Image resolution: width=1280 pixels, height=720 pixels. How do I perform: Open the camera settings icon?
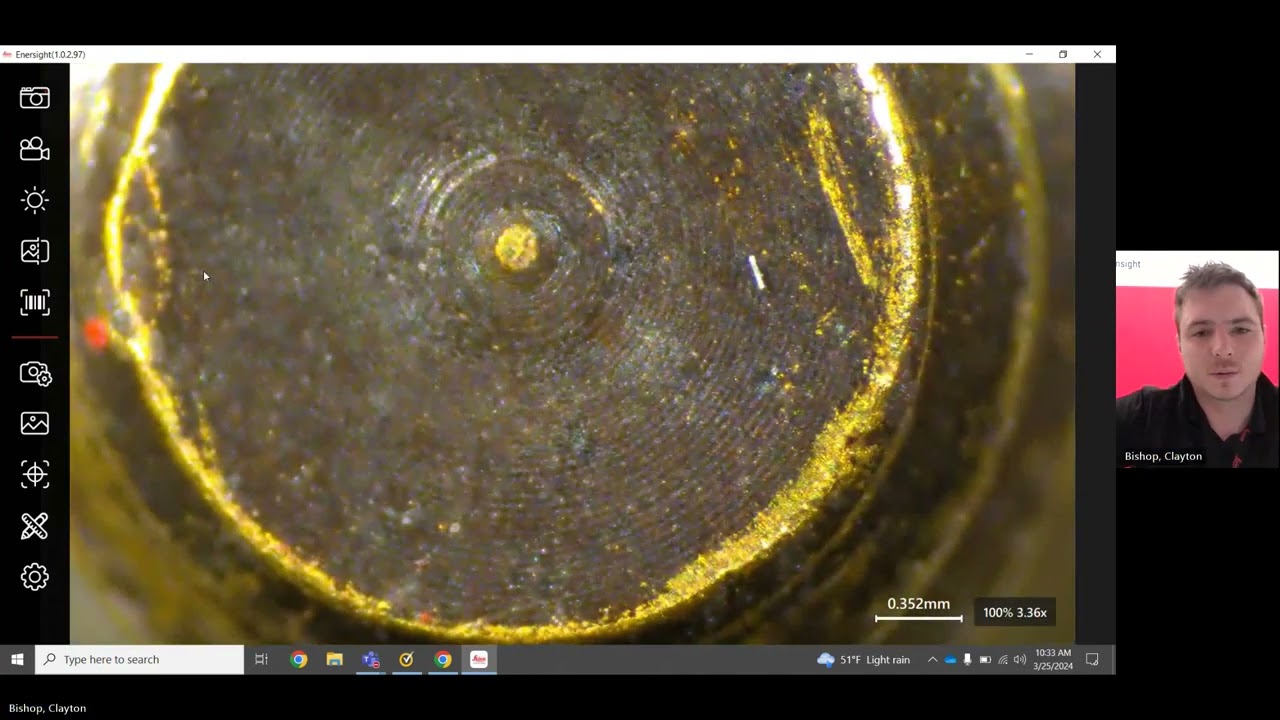35,373
